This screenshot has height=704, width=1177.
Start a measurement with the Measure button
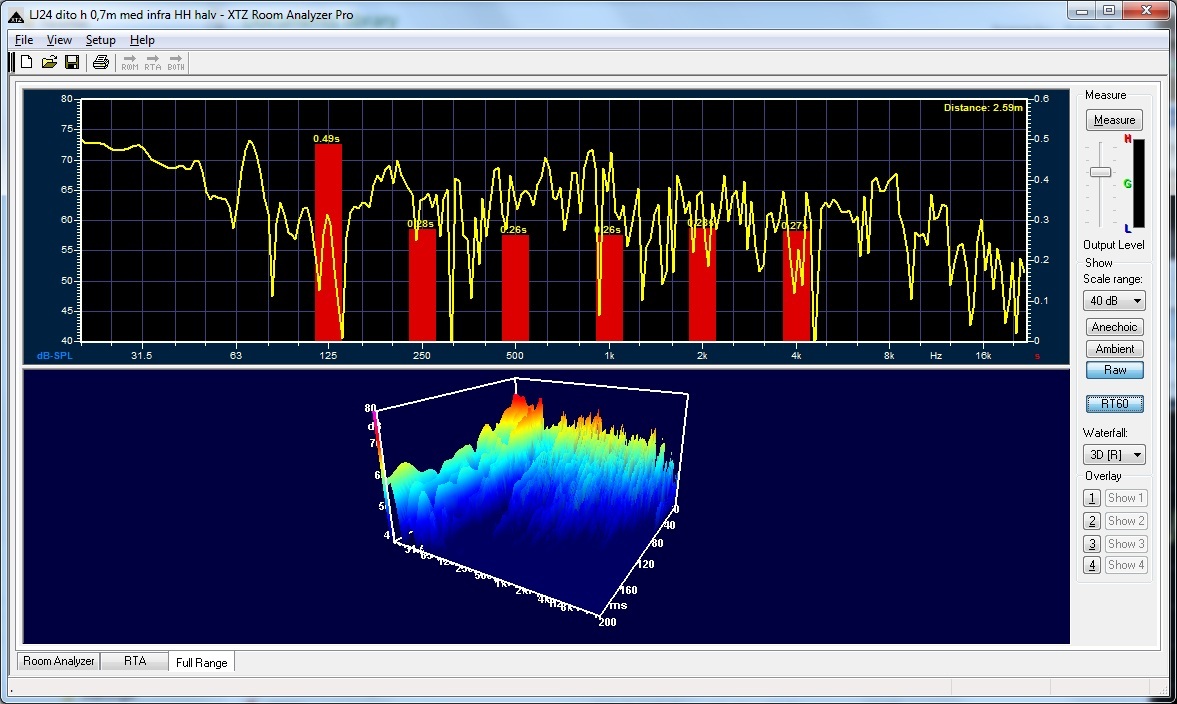point(1114,120)
